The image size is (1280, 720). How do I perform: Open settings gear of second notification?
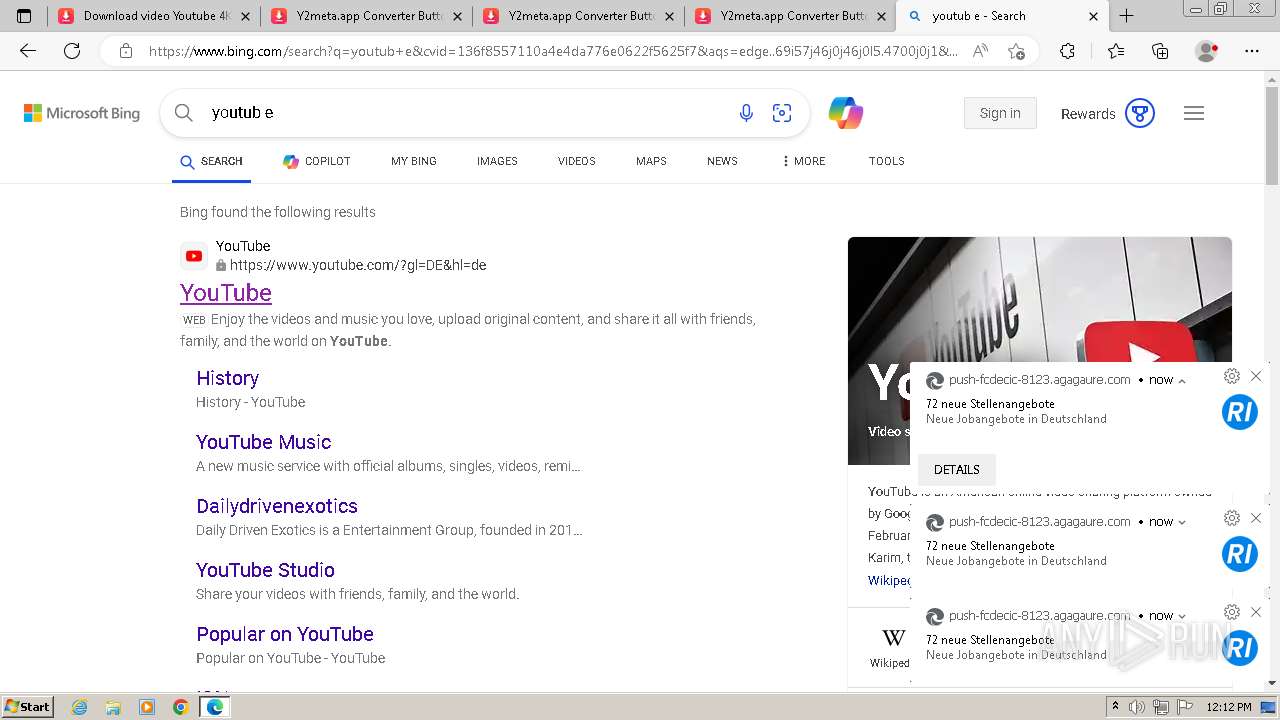pos(1232,518)
